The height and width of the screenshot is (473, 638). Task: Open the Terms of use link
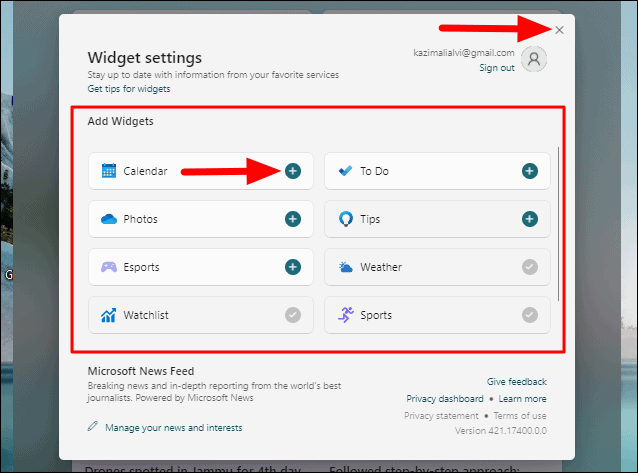click(520, 416)
